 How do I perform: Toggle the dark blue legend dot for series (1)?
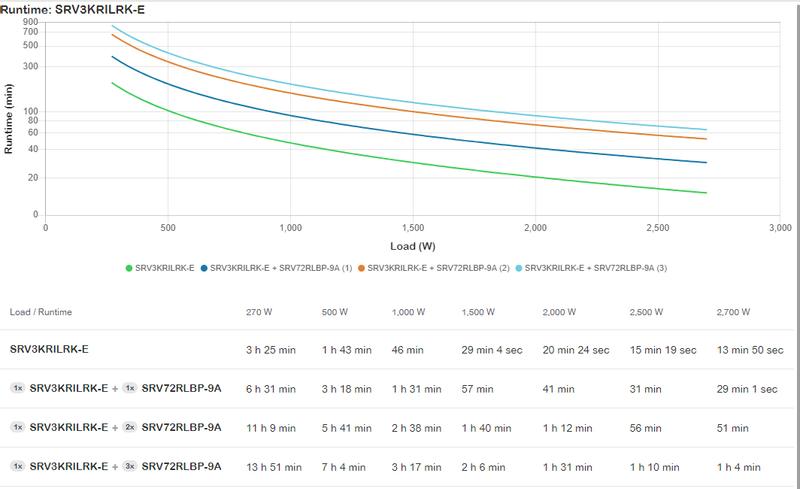point(205,269)
